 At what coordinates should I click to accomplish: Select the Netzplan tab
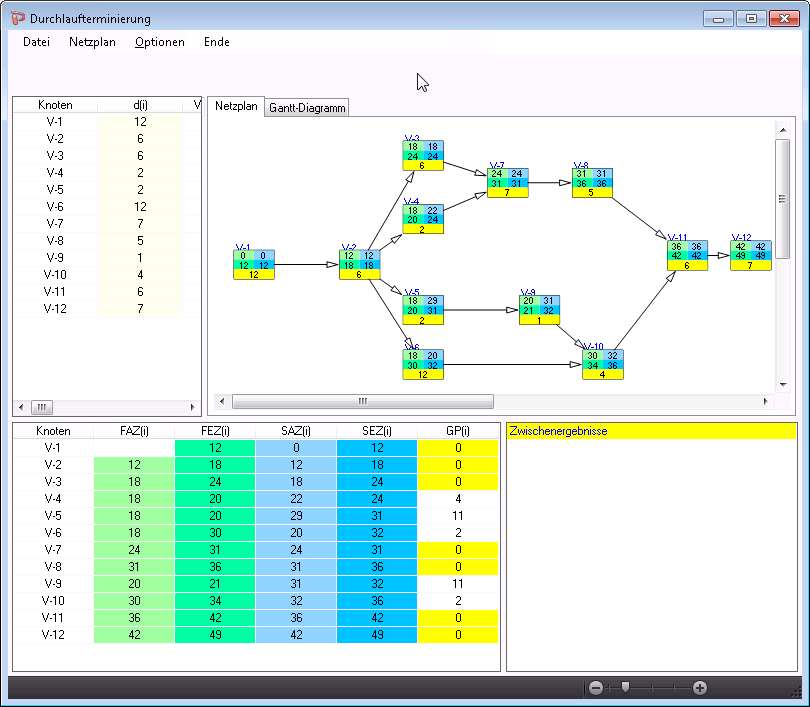tap(236, 106)
